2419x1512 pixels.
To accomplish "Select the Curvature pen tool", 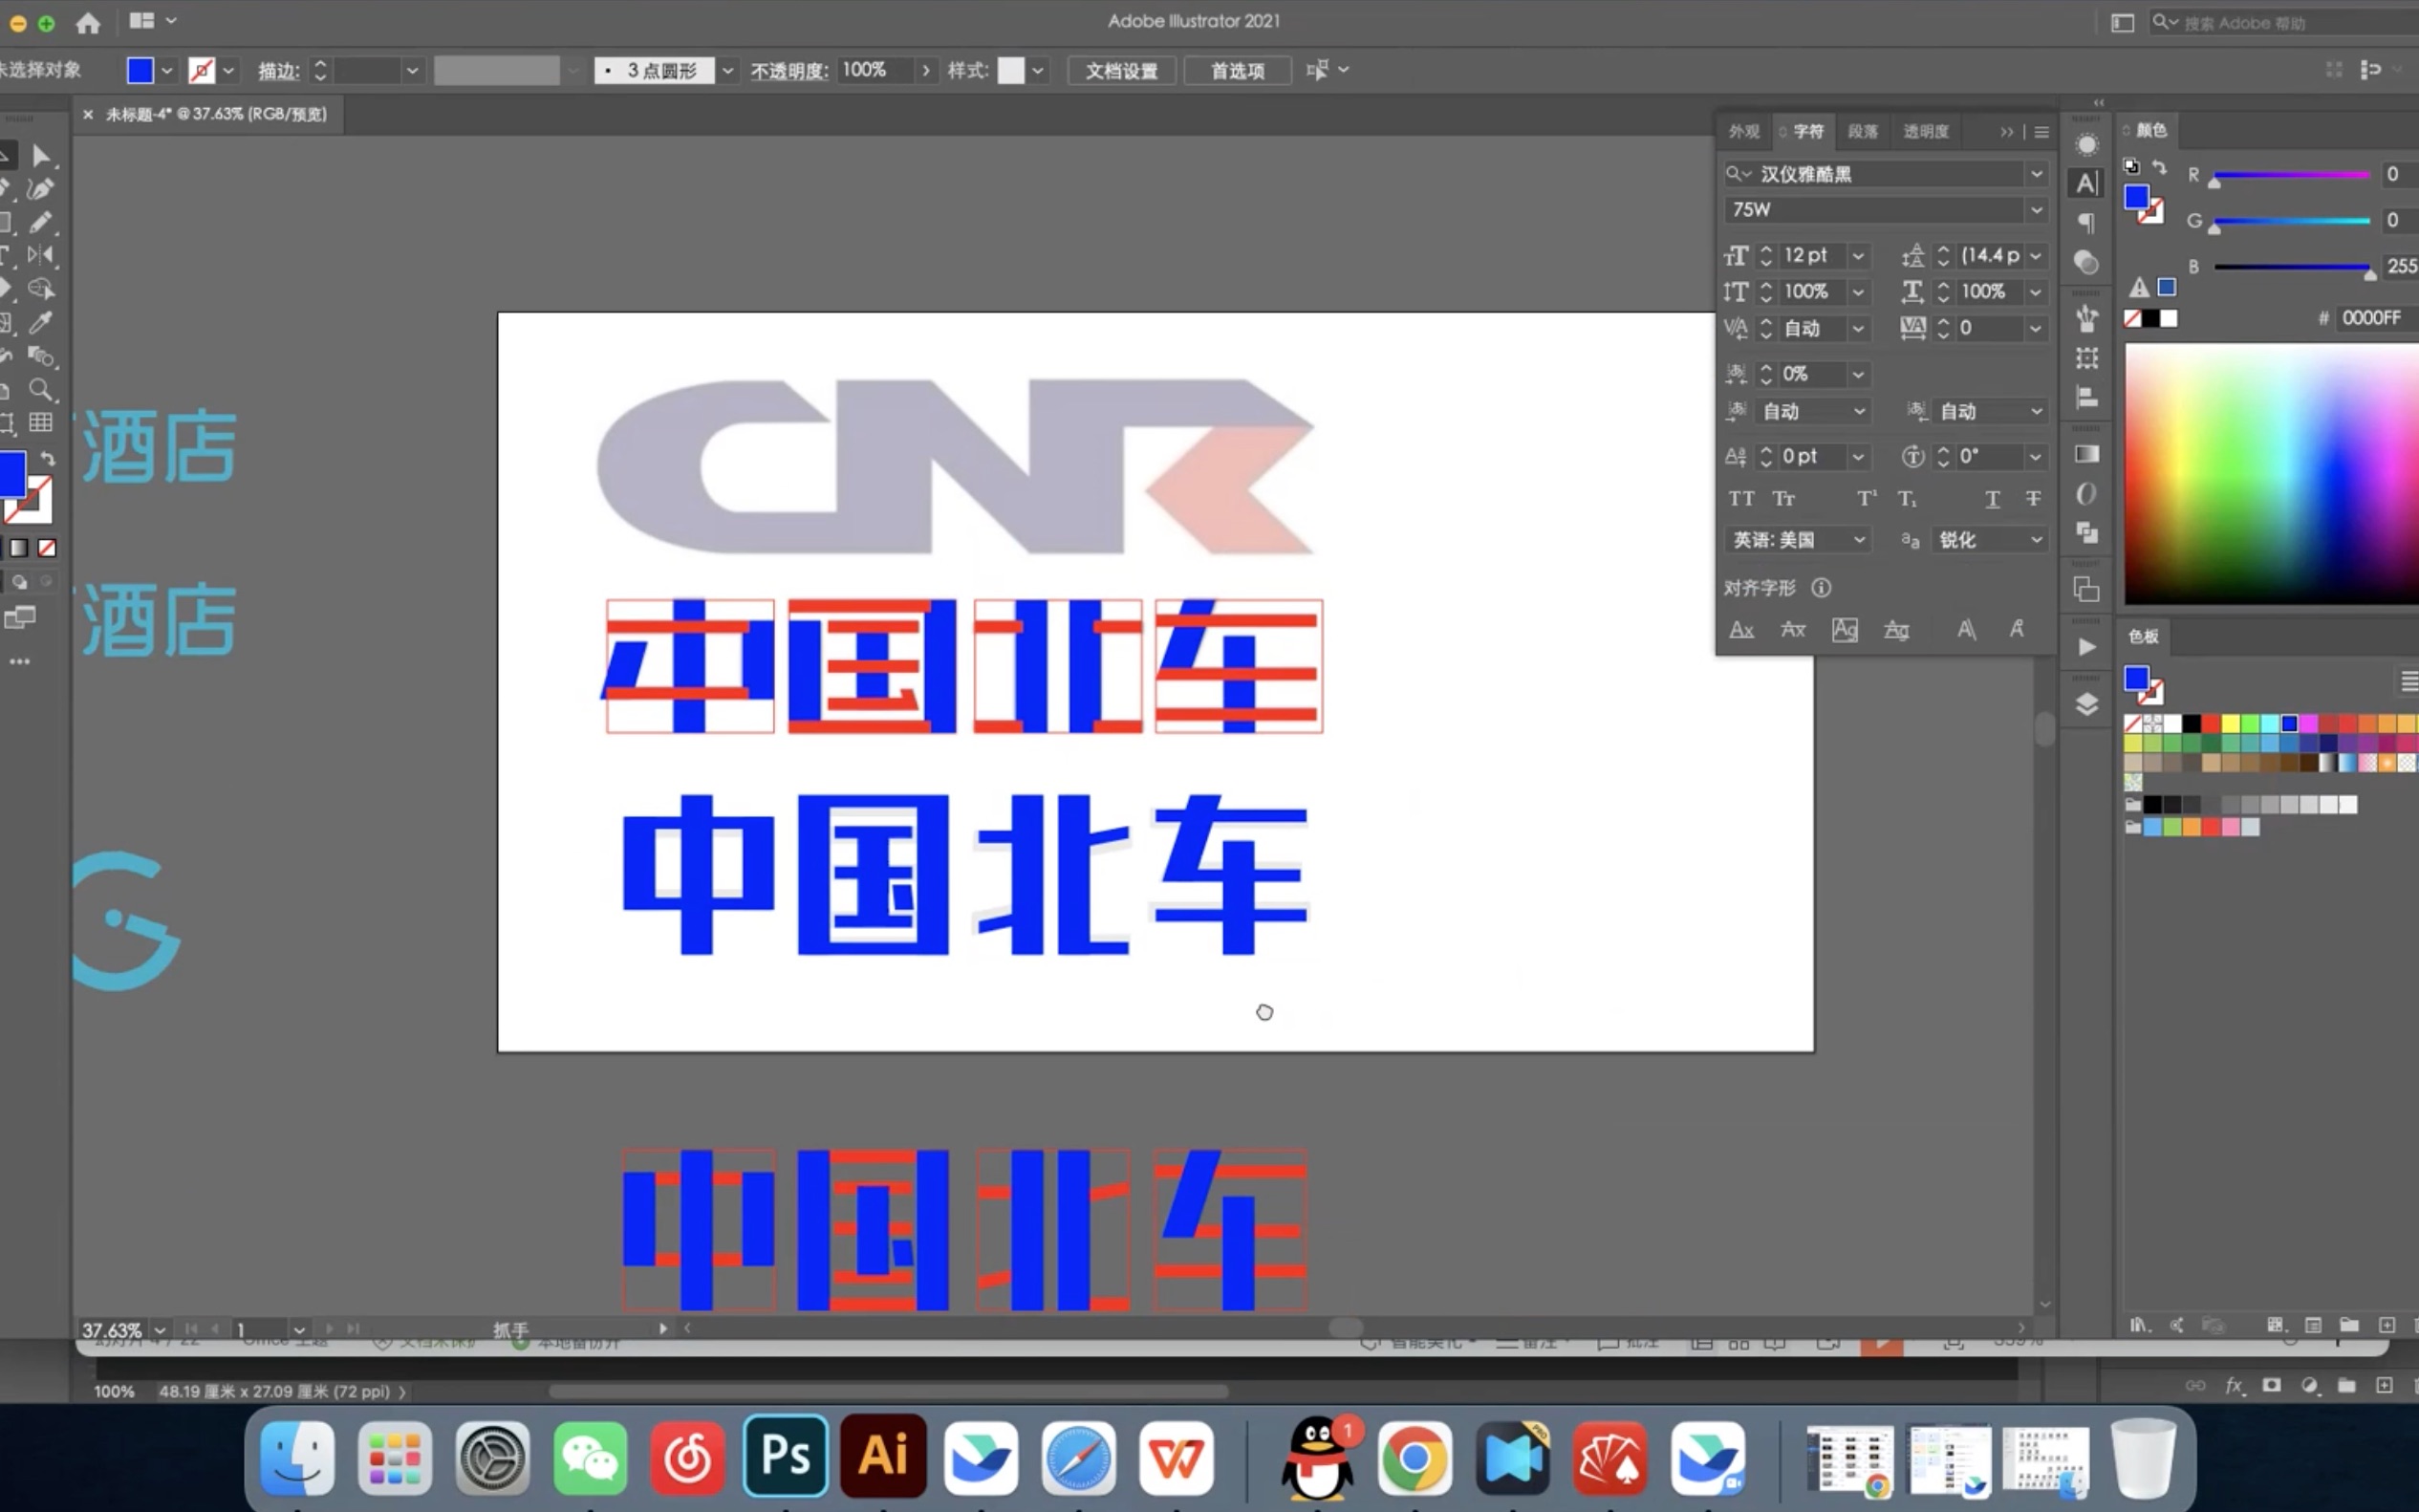I will pyautogui.click(x=41, y=188).
